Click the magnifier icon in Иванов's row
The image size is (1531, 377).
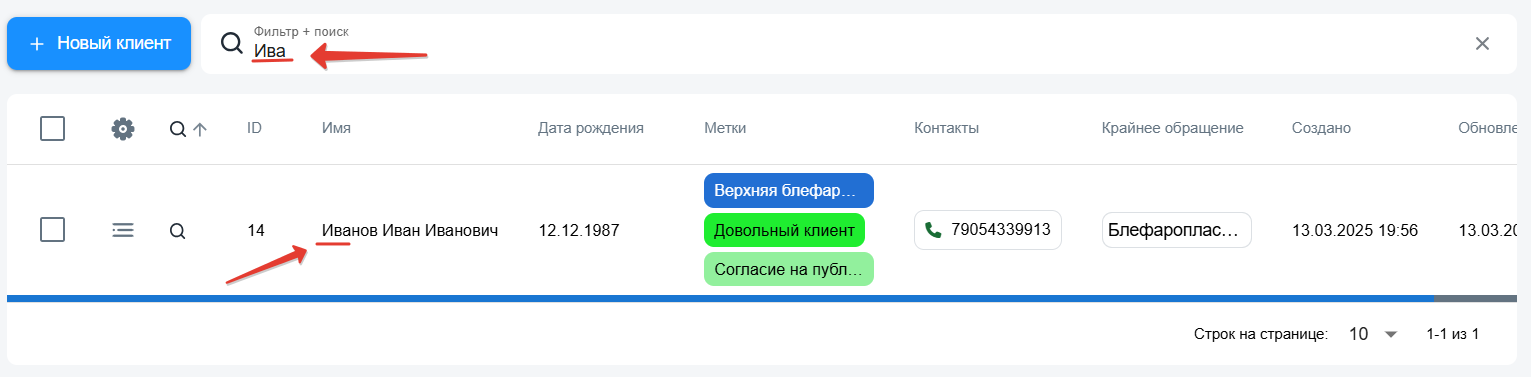coord(177,231)
